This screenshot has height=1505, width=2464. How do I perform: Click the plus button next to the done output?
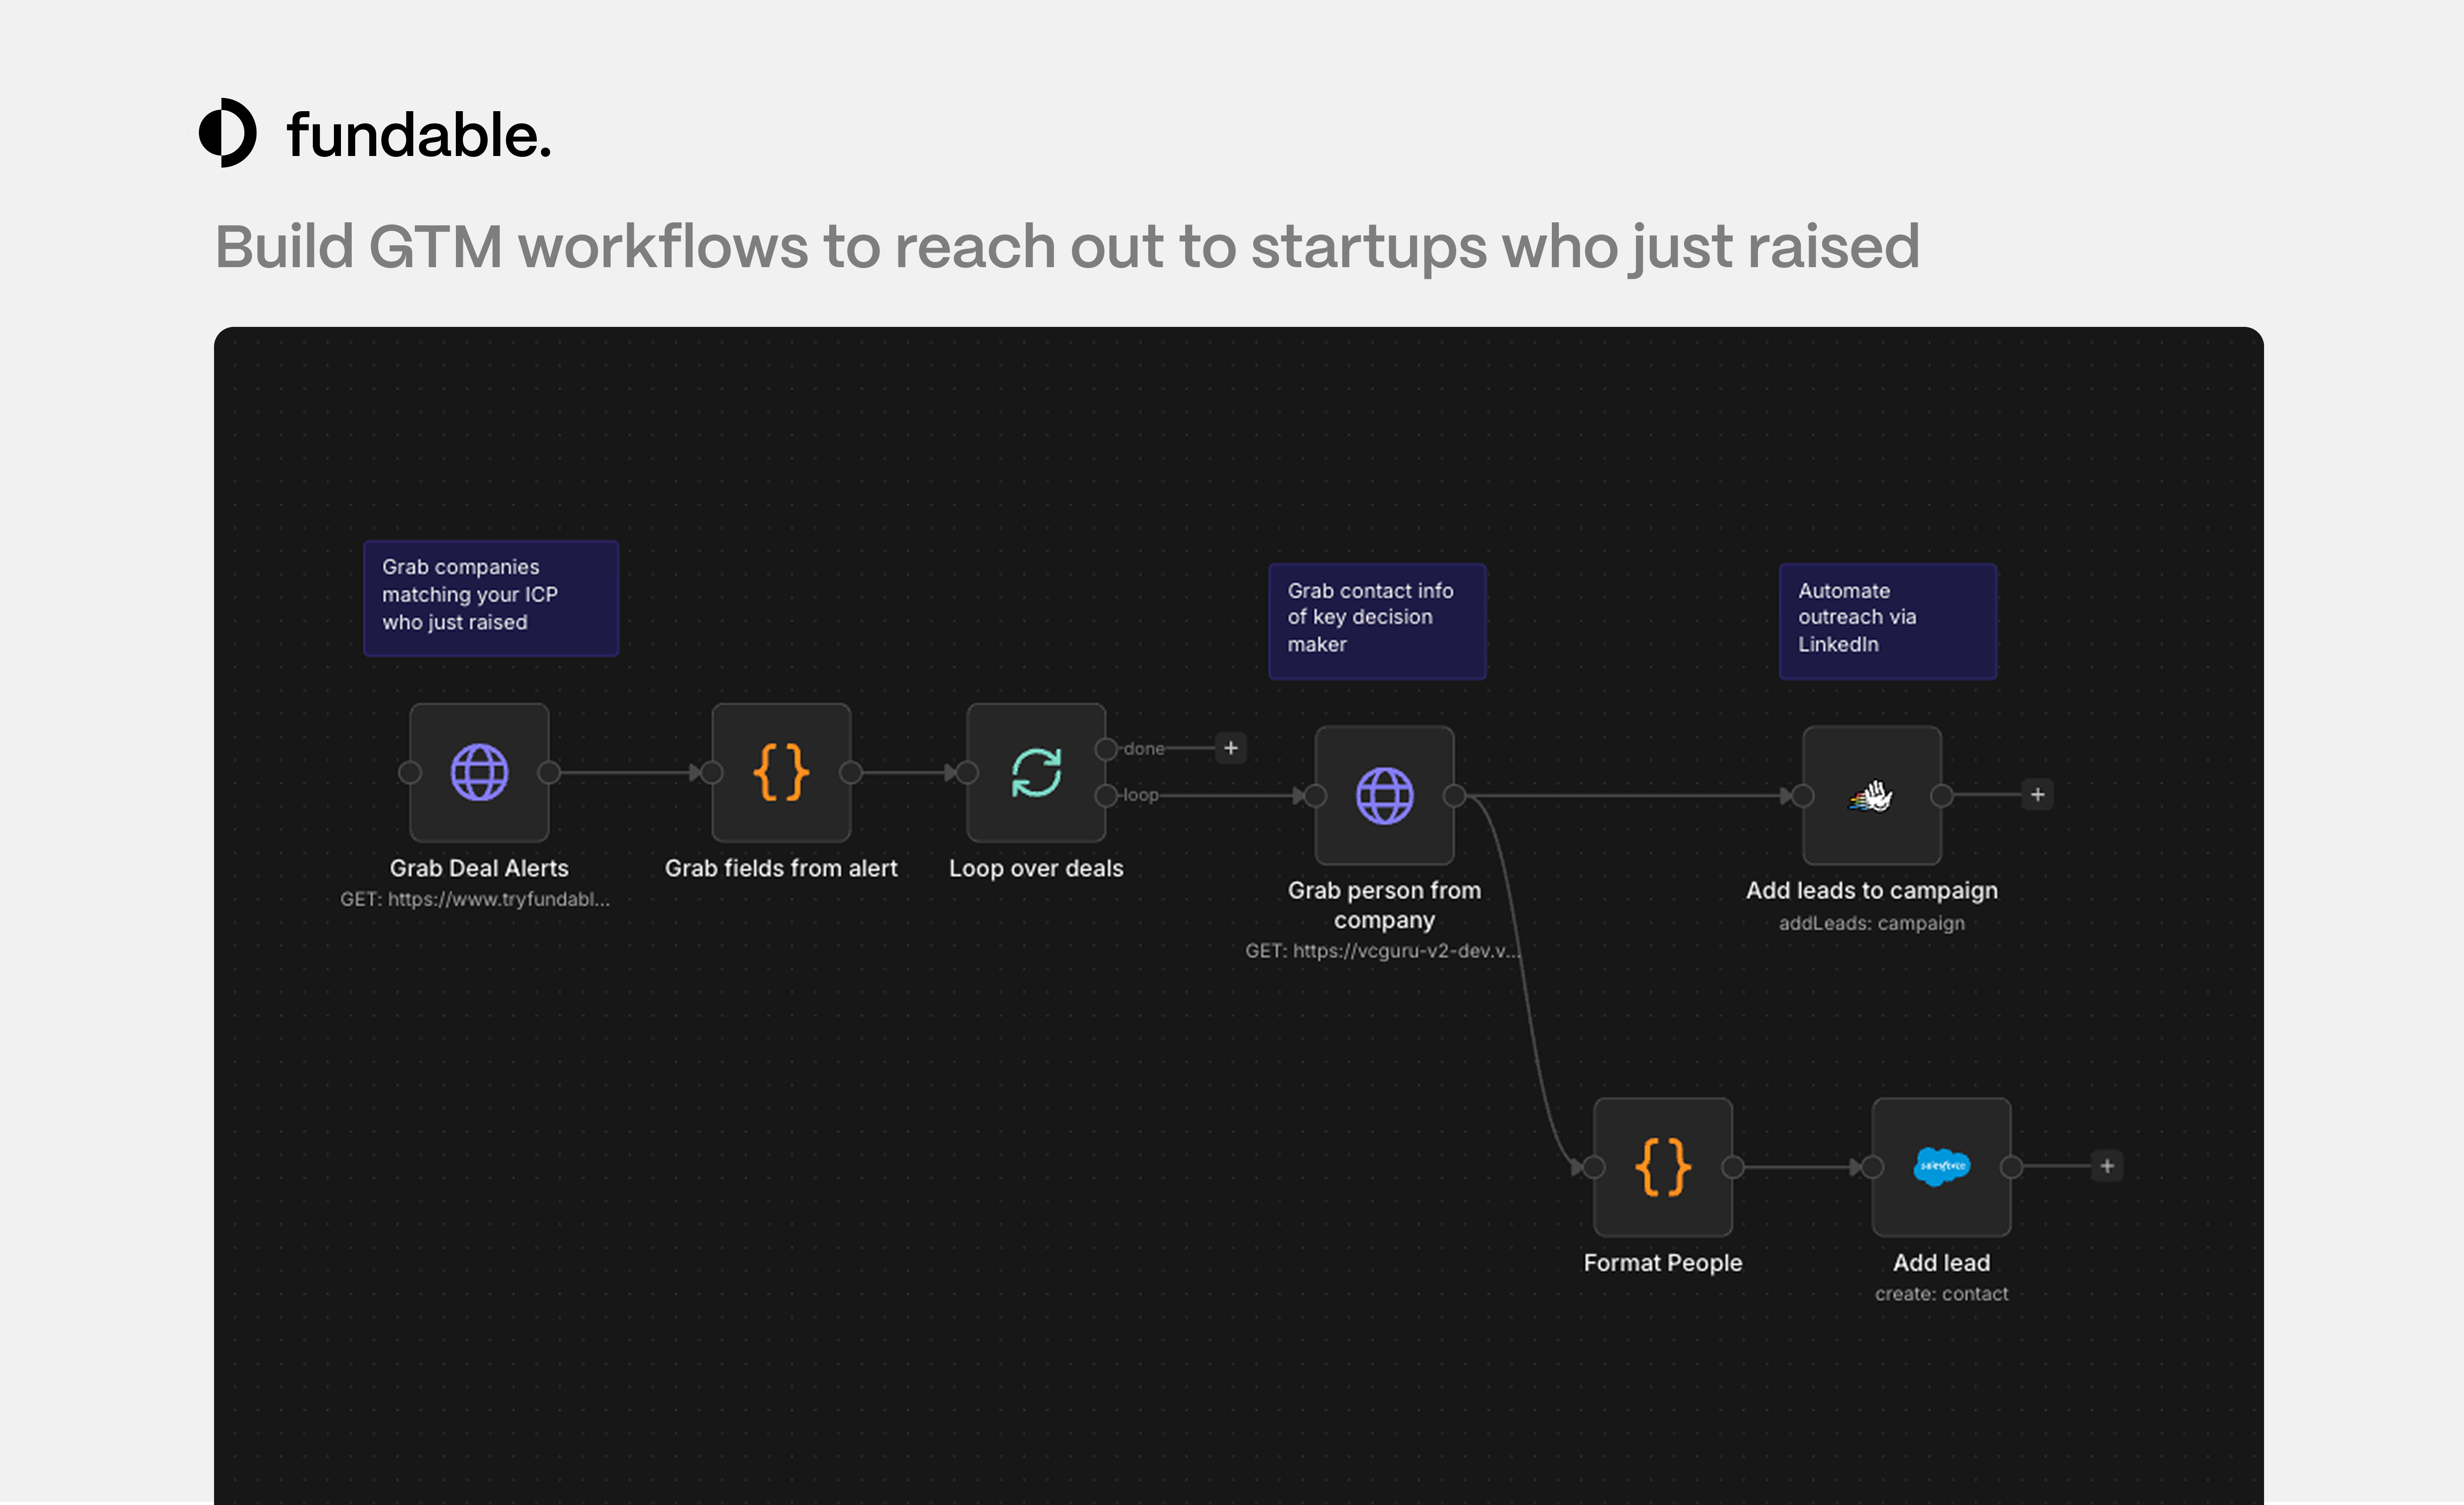tap(1231, 747)
